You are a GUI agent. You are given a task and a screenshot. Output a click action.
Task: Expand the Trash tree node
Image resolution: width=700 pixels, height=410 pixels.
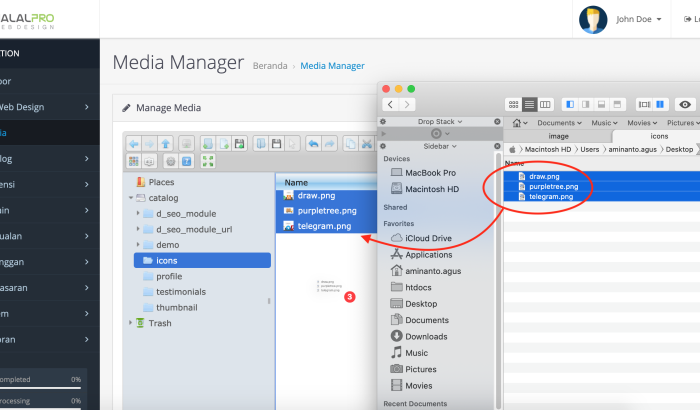point(130,322)
